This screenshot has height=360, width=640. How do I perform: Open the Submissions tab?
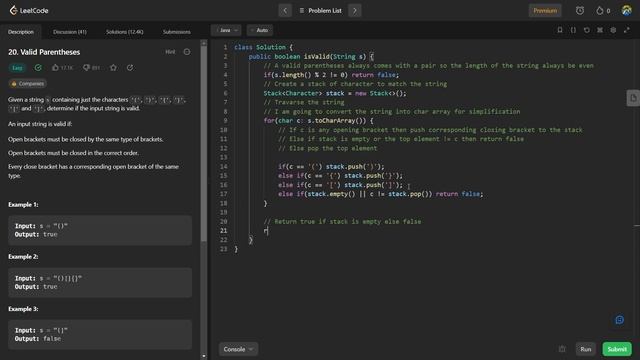pos(177,32)
